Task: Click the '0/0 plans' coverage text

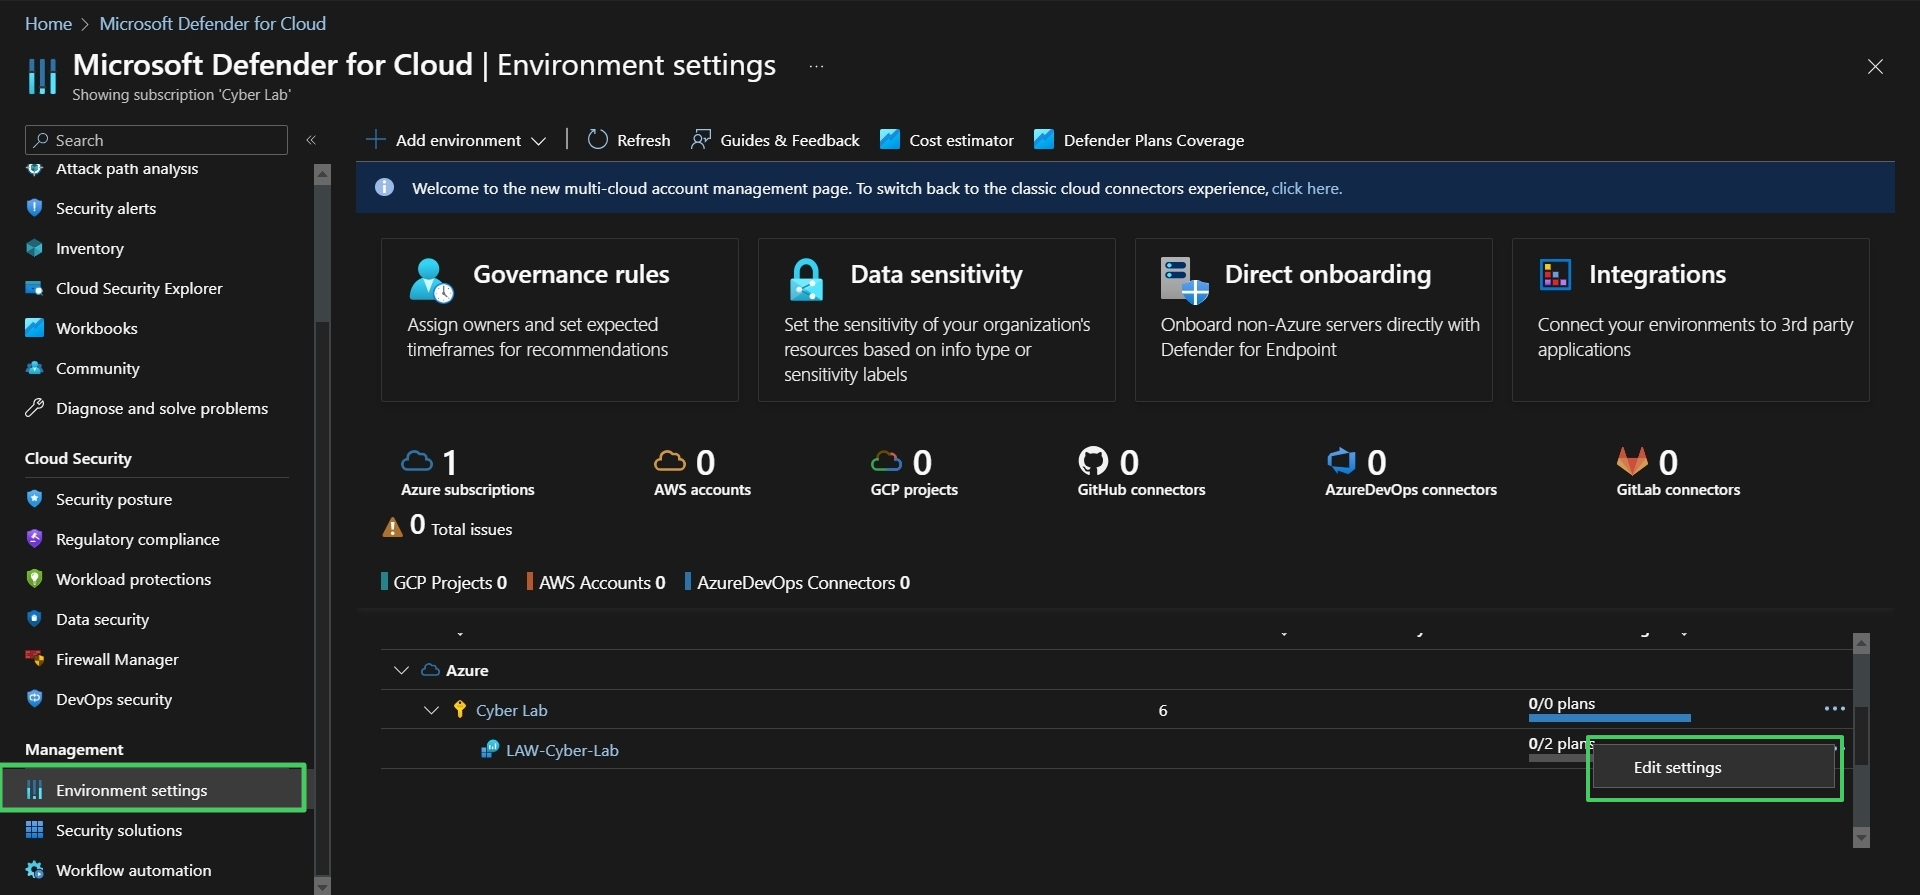Action: click(1561, 703)
